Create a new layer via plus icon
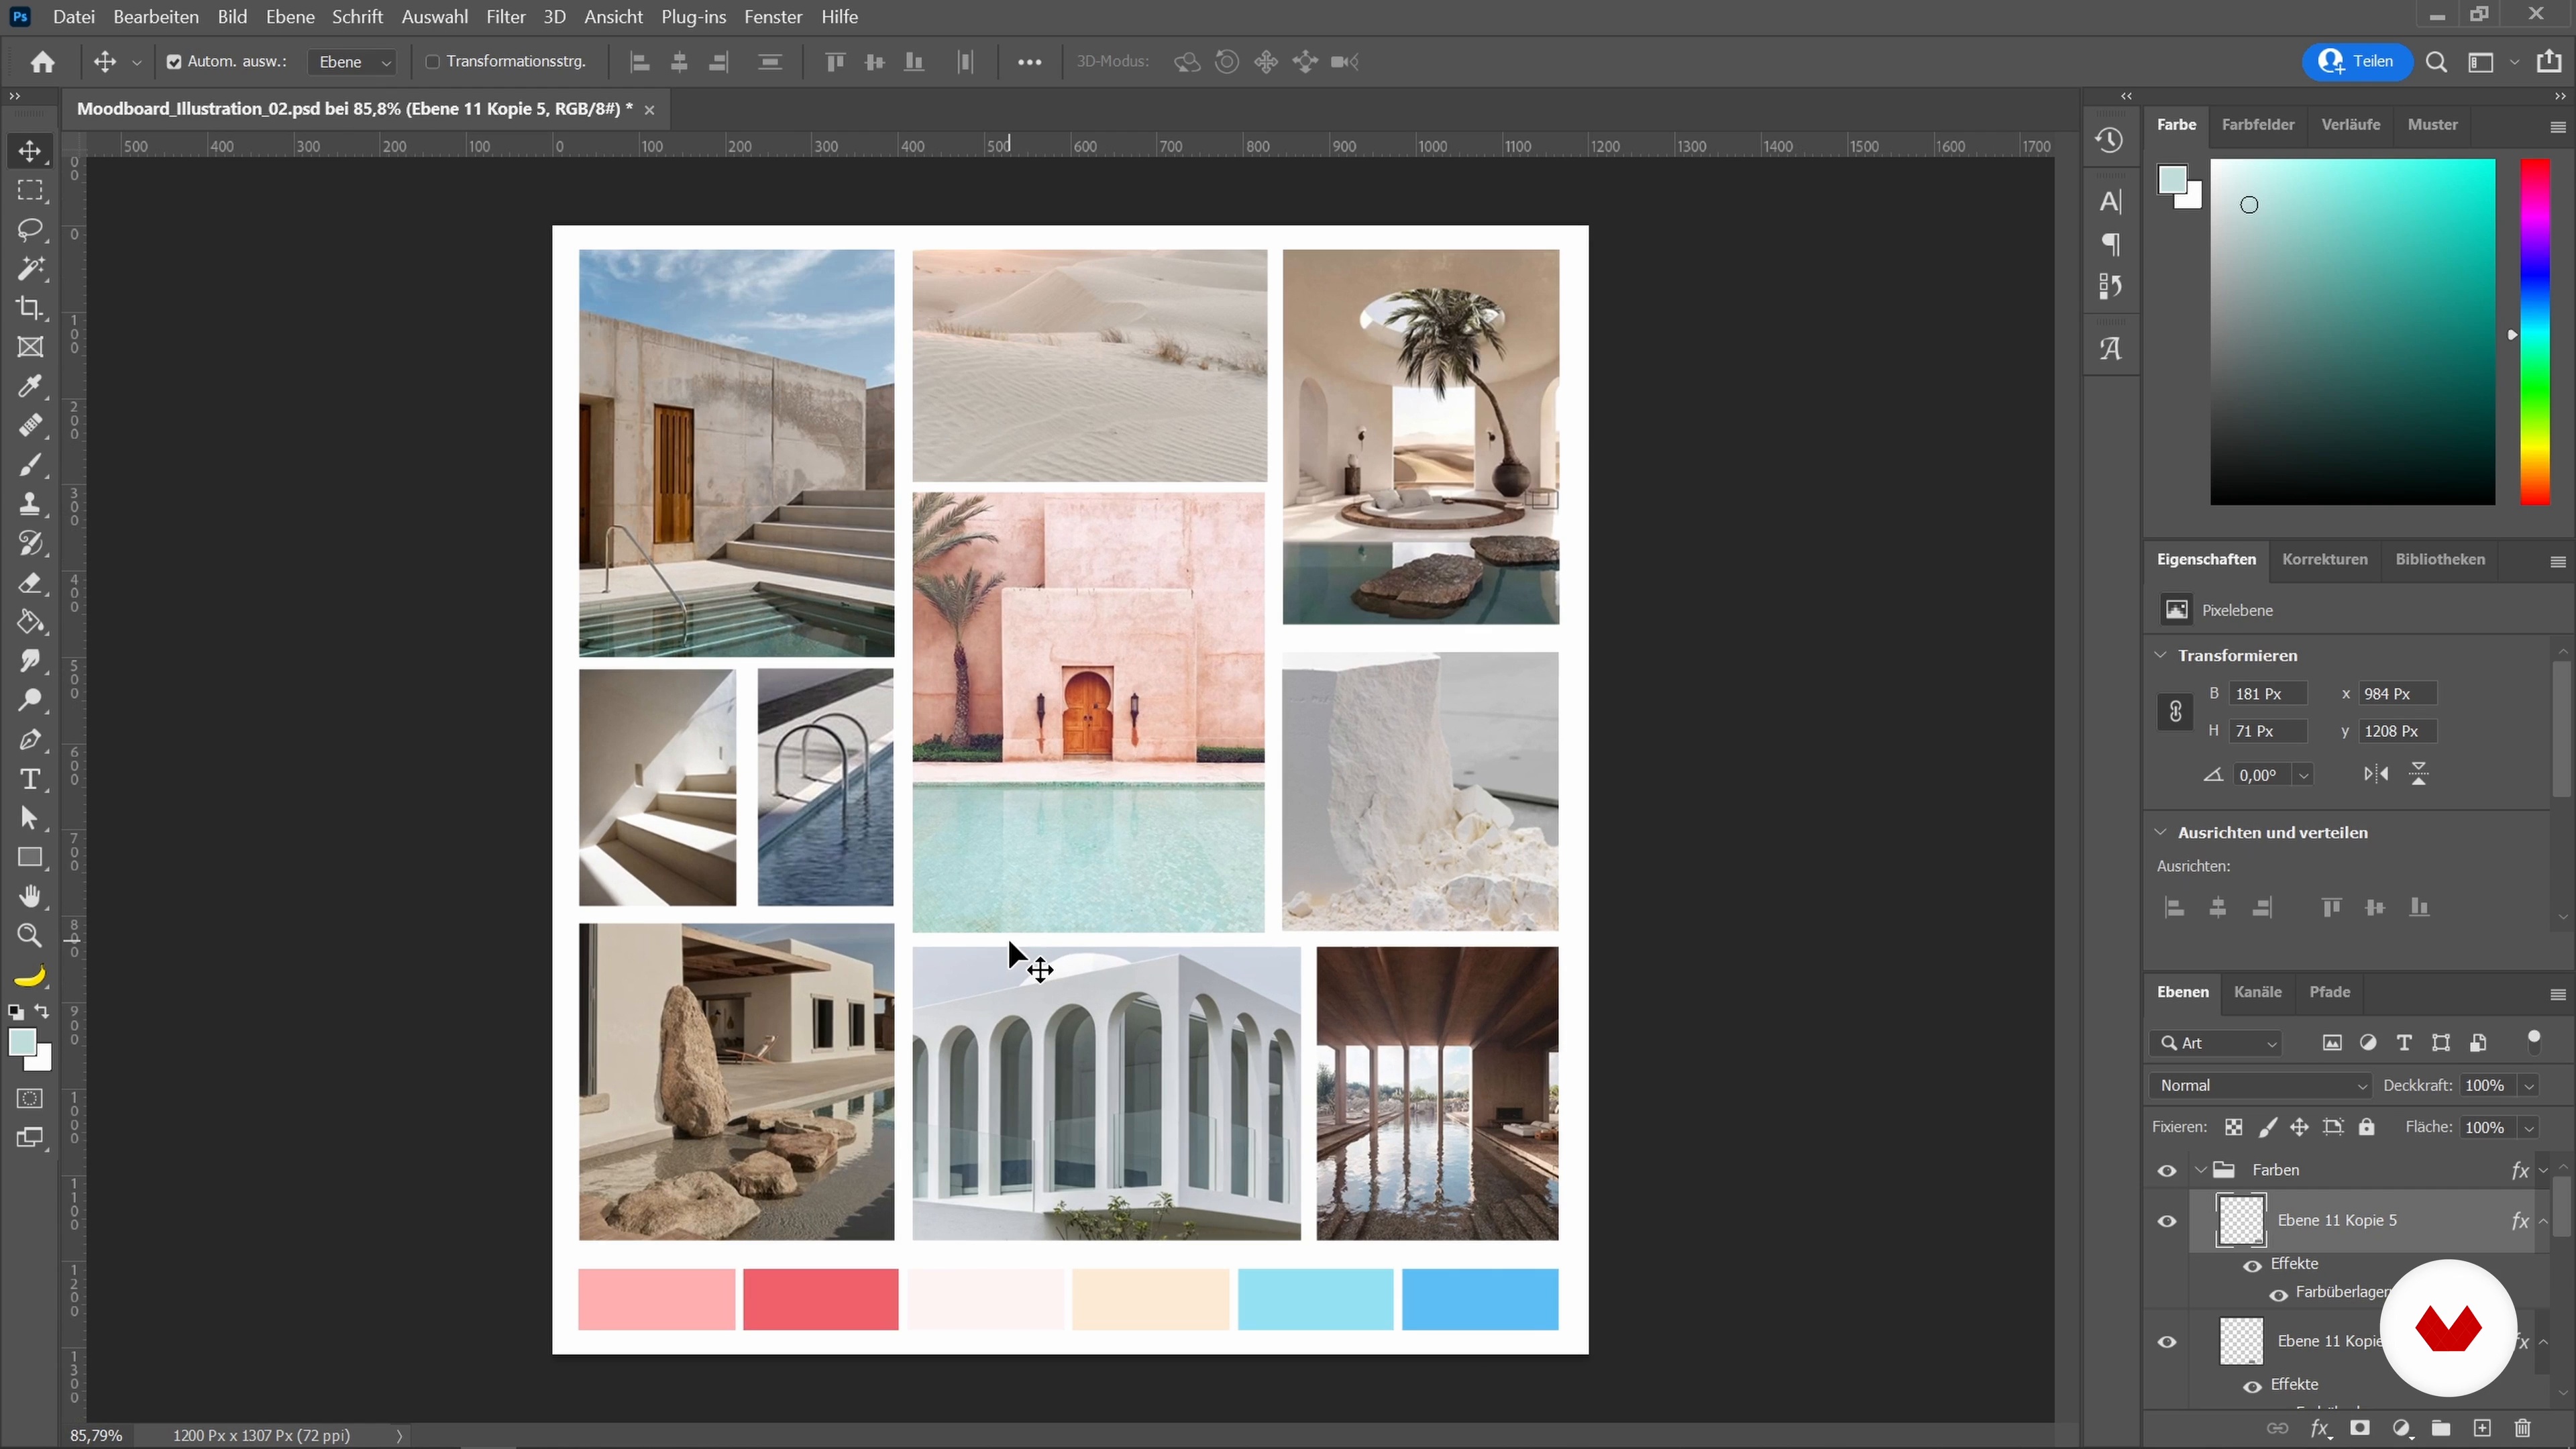 click(2482, 1428)
